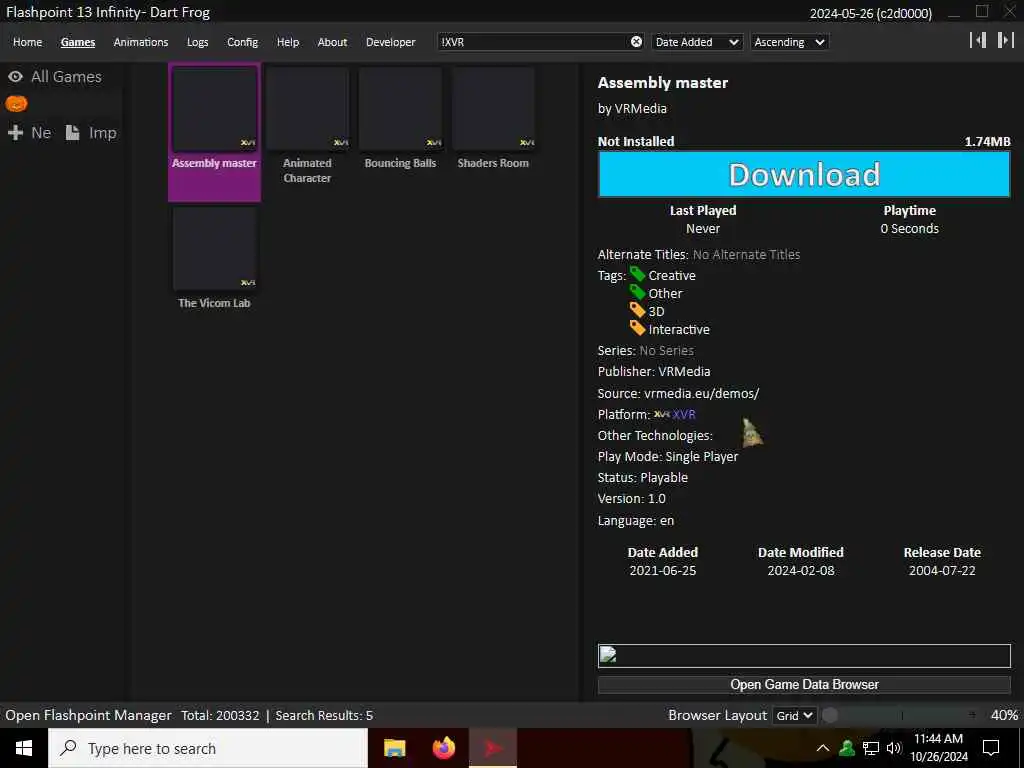Screen dimensions: 1024x768
Task: Click the Not Installed status text
Action: 636,141
